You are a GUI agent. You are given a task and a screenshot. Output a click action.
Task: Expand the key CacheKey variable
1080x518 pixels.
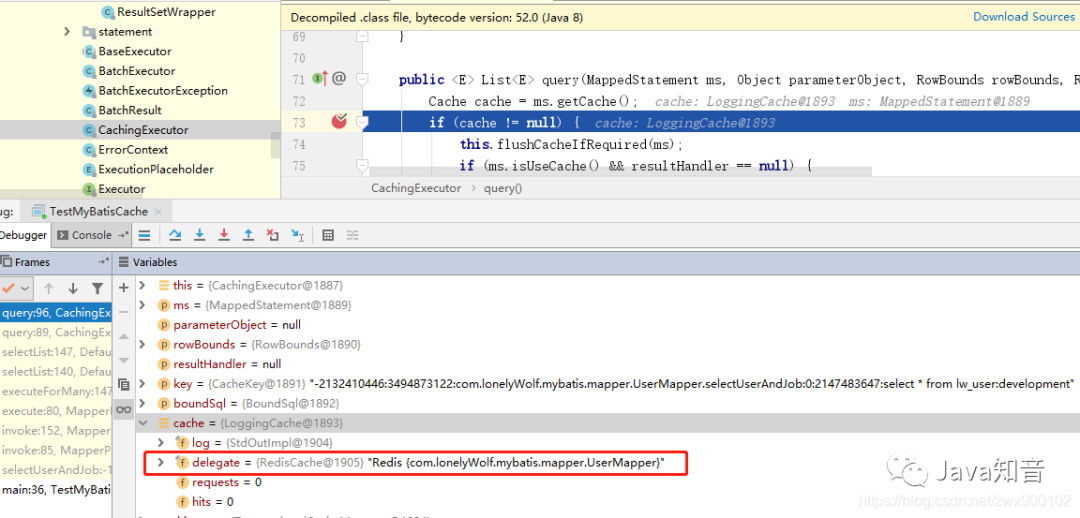click(143, 384)
